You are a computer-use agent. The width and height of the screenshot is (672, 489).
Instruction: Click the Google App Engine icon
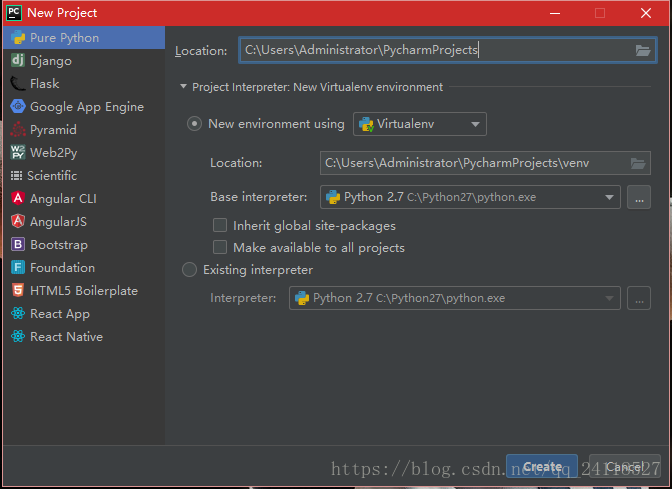[18, 106]
